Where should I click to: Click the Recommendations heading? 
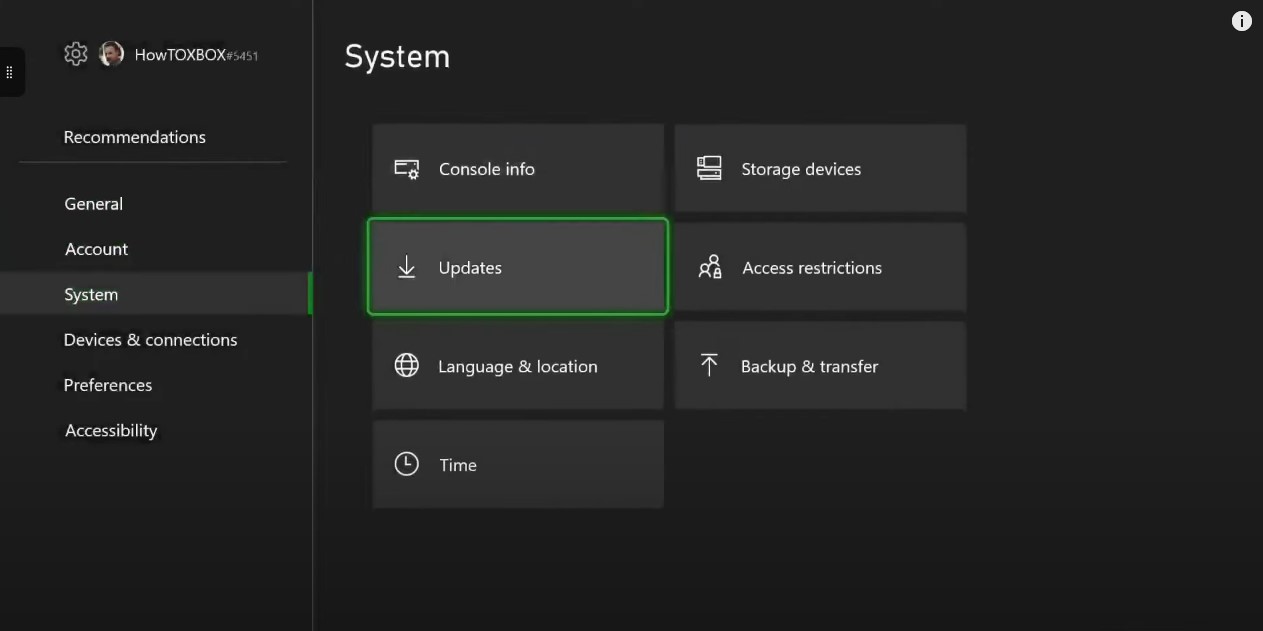coord(135,137)
